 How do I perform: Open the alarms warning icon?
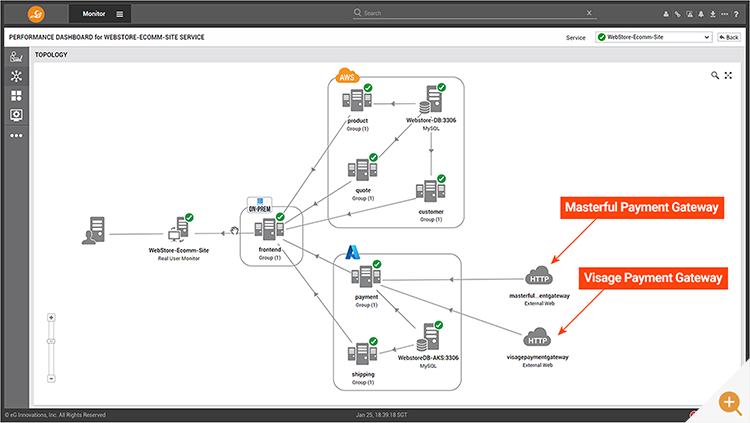[689, 14]
